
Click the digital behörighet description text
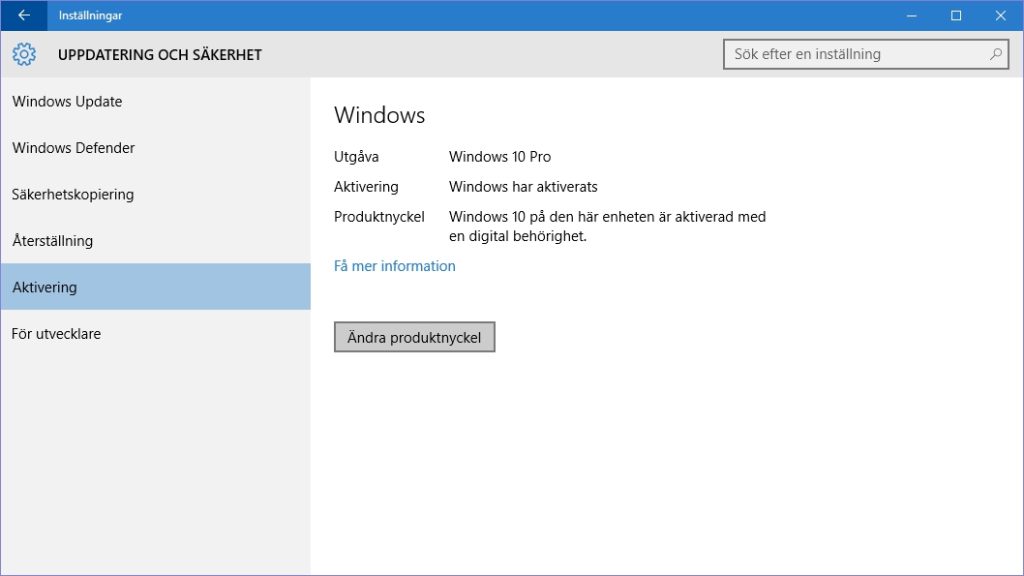pyautogui.click(x=606, y=227)
